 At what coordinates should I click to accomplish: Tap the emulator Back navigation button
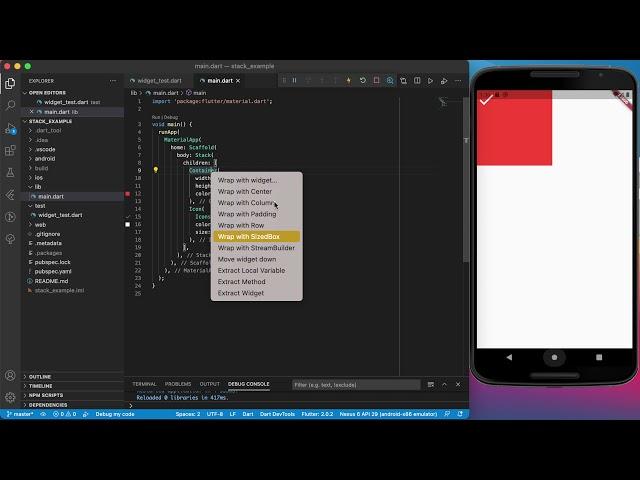coord(509,357)
